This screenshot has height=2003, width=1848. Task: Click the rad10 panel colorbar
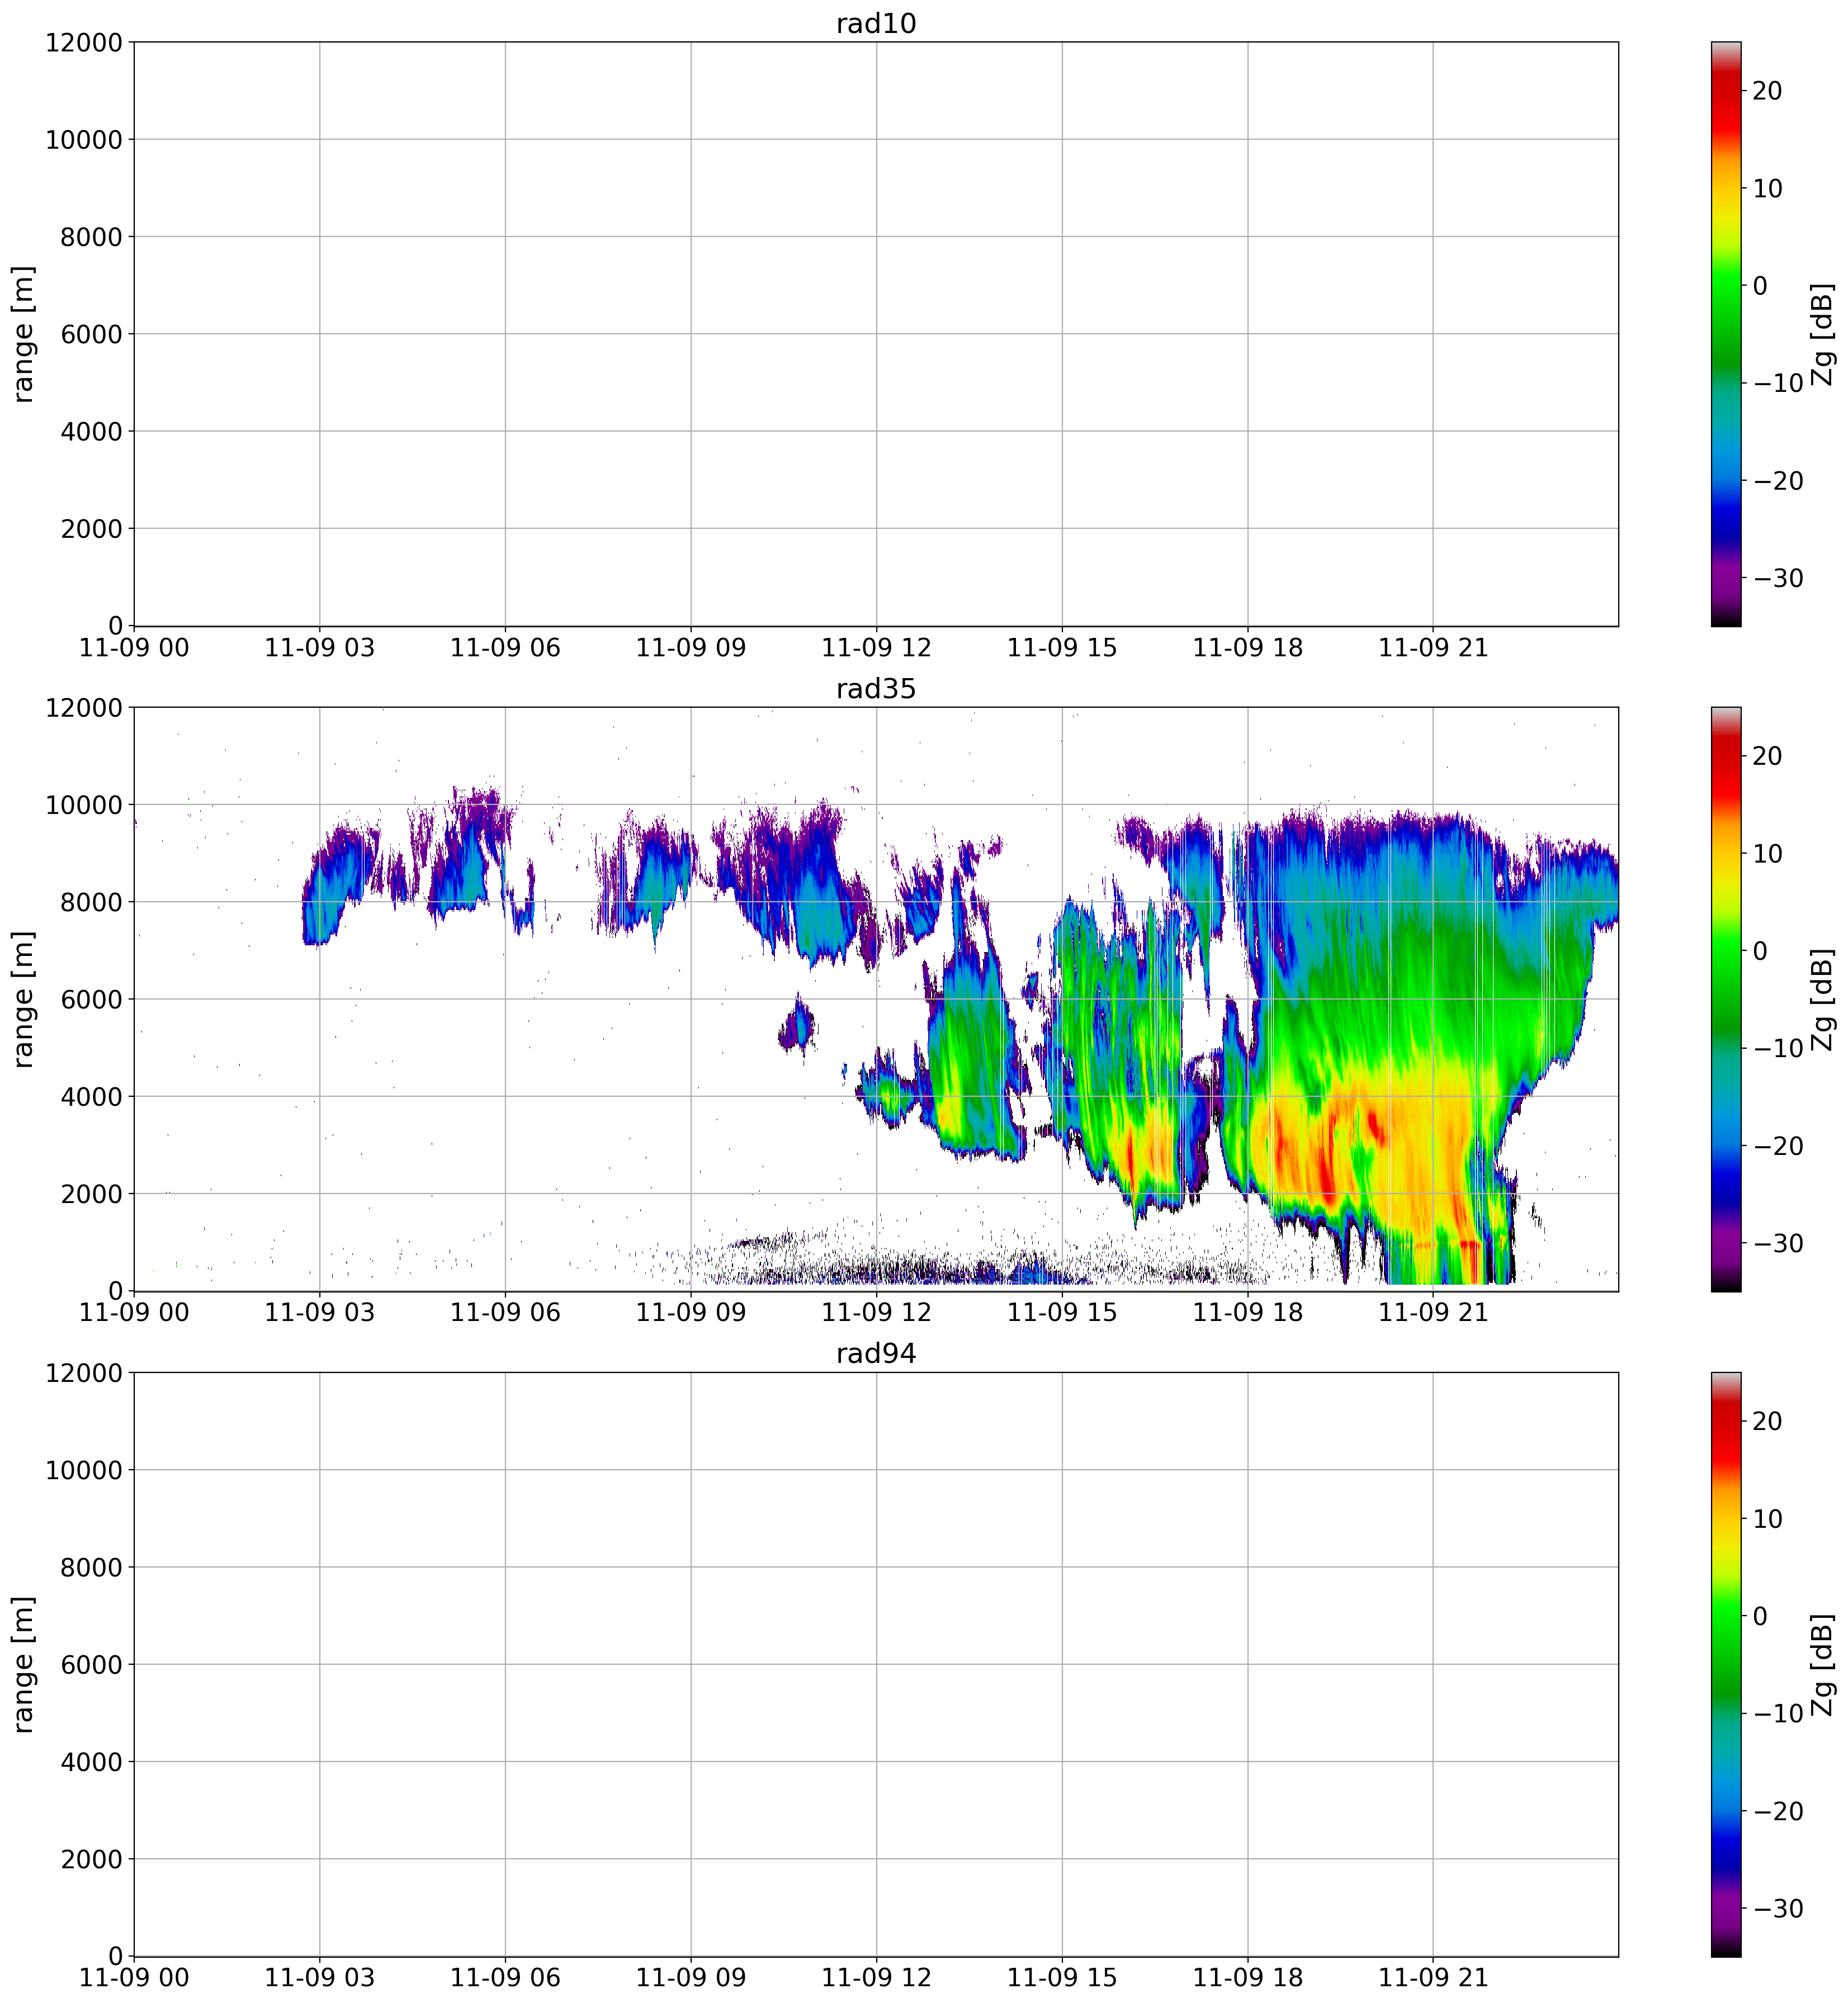[x=1726, y=334]
